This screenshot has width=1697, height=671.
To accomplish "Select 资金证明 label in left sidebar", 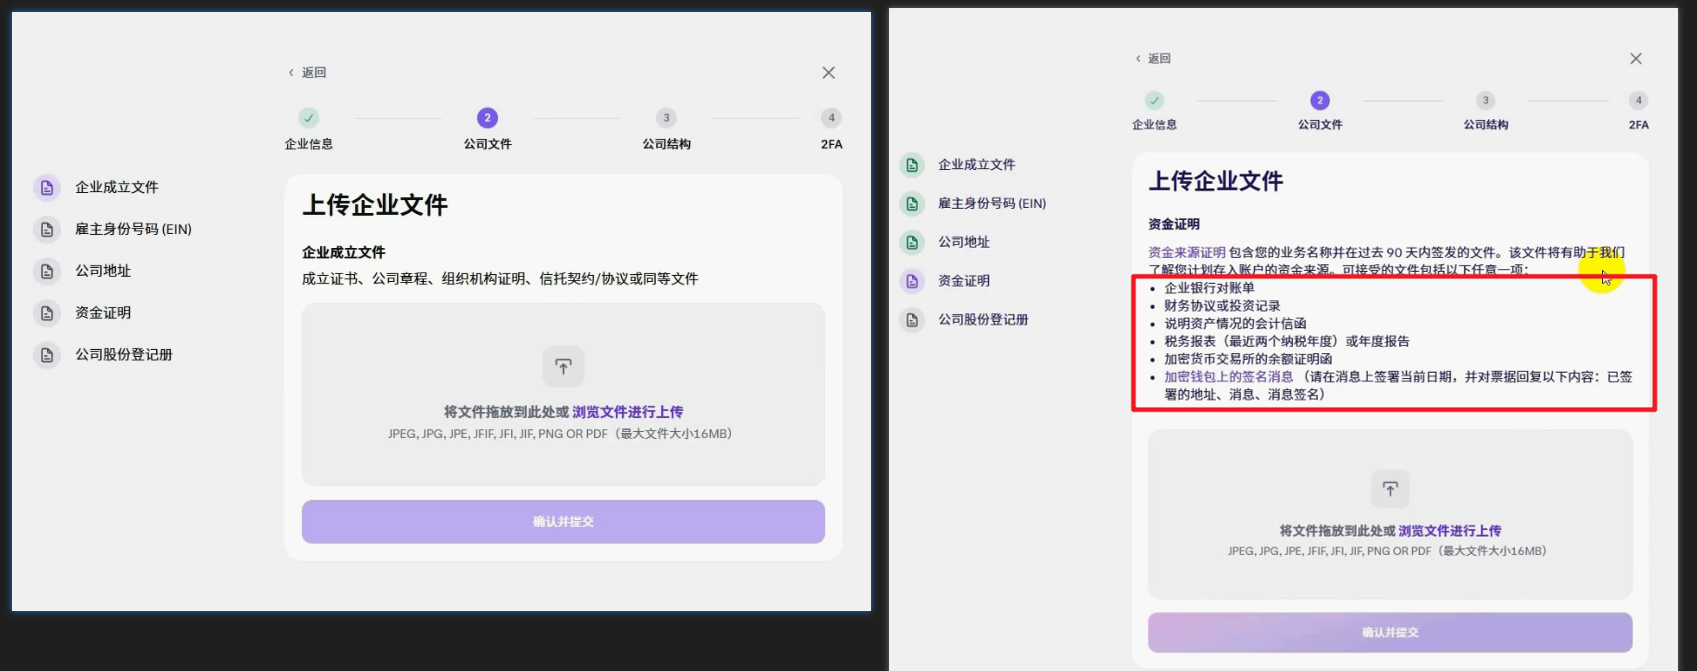I will coord(103,313).
